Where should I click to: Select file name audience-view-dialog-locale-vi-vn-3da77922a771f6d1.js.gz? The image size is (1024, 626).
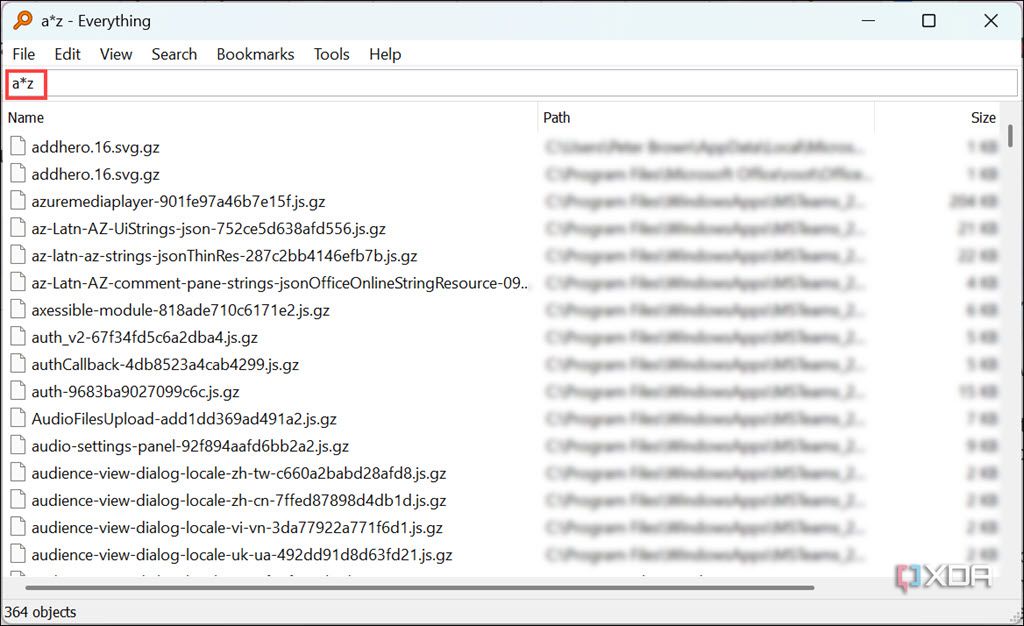coord(237,527)
